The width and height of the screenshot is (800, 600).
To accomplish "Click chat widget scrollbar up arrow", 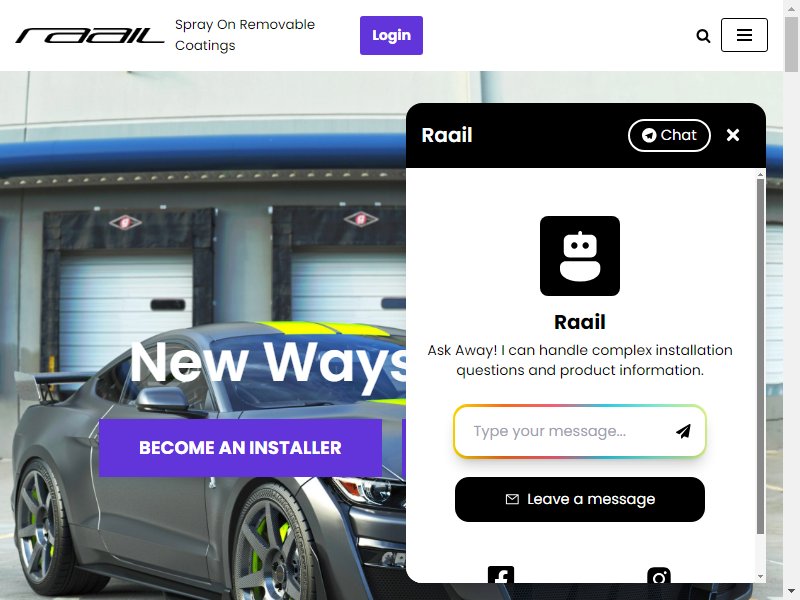I will (x=760, y=174).
